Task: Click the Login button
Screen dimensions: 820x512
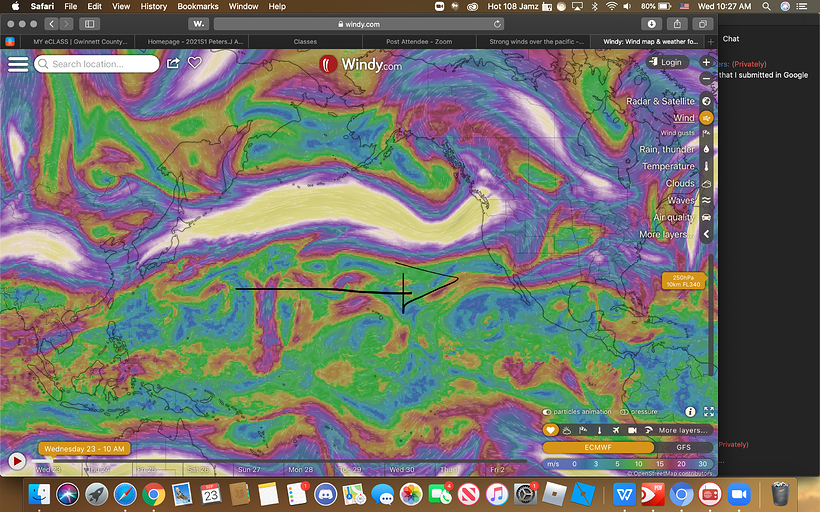Action: click(x=666, y=62)
